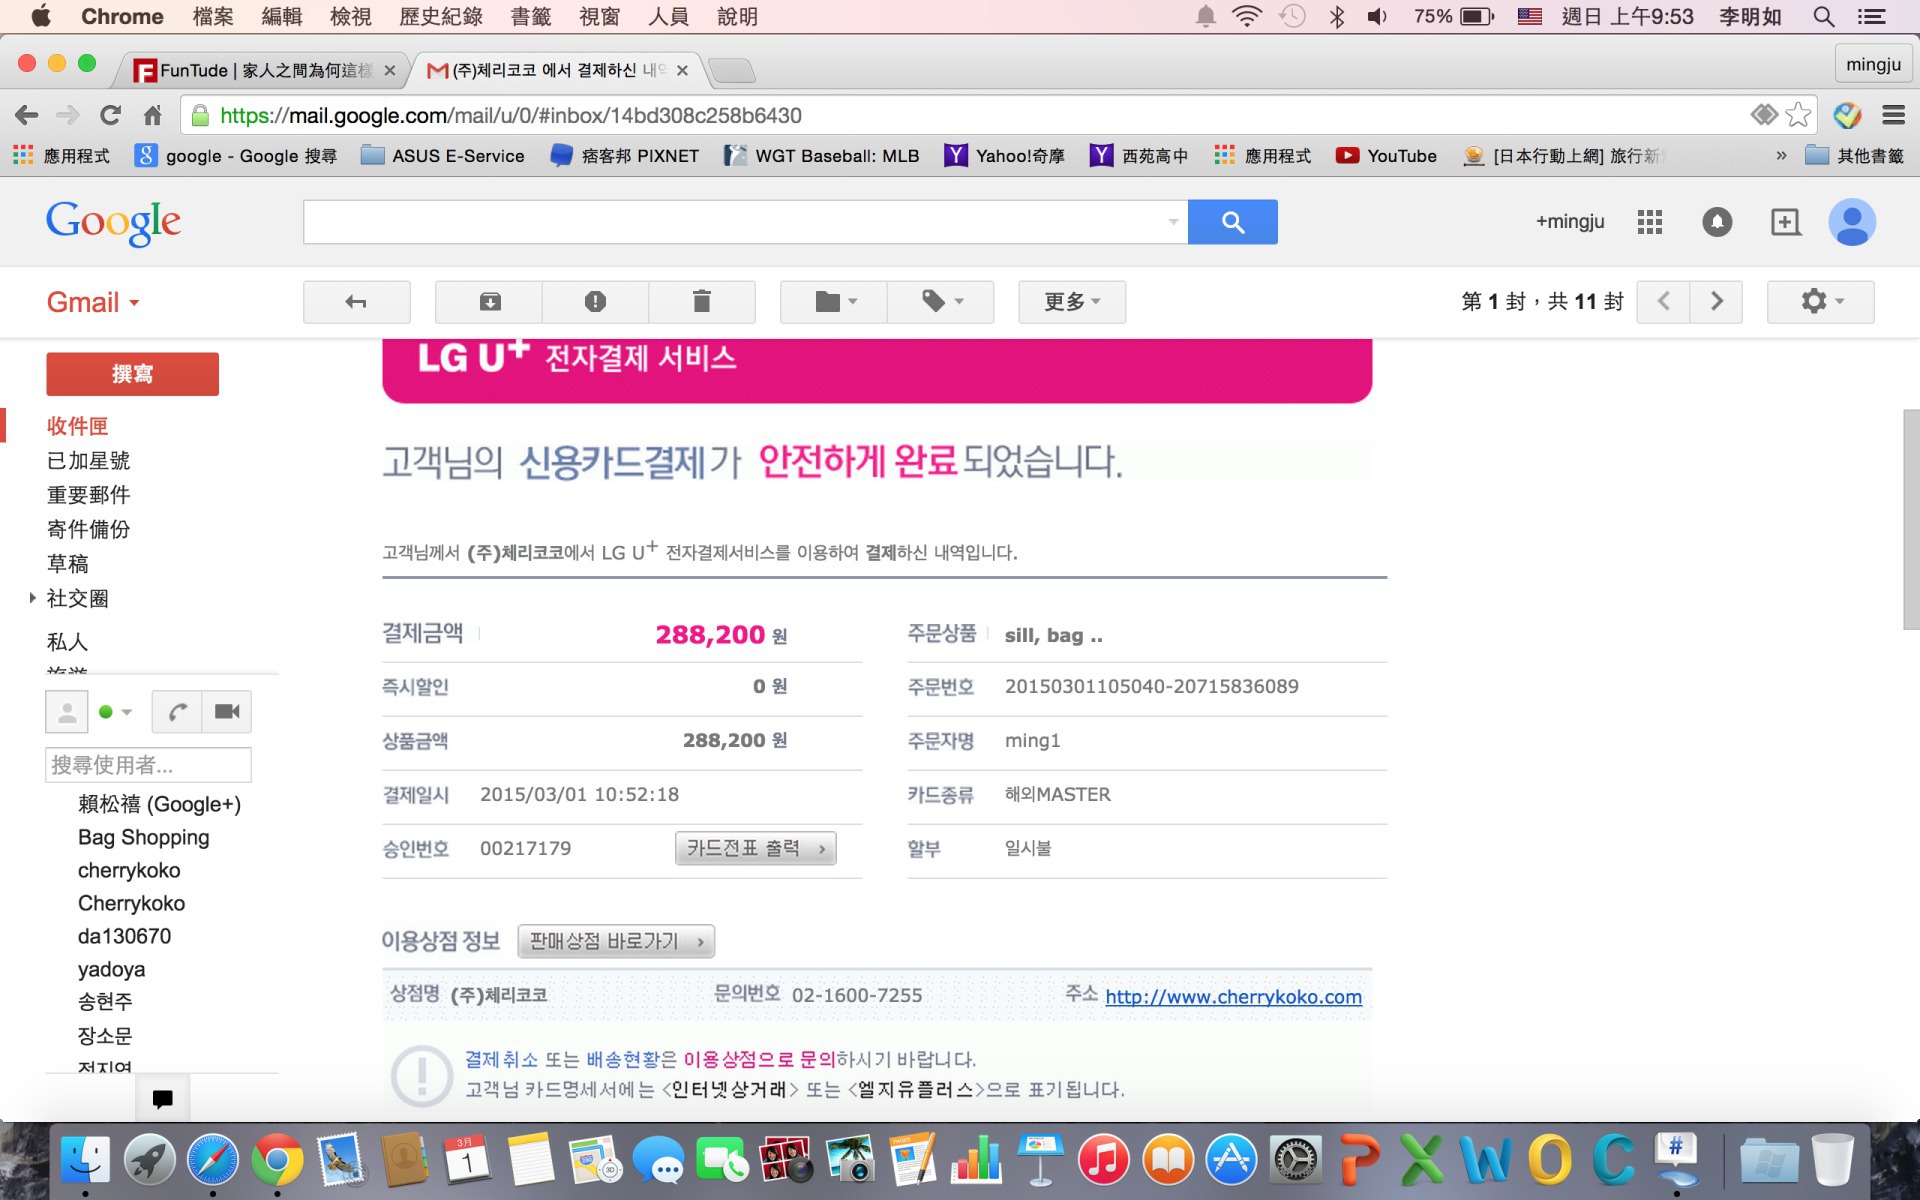This screenshot has width=1920, height=1200.
Task: Start video call with camera icon
Action: coord(227,712)
